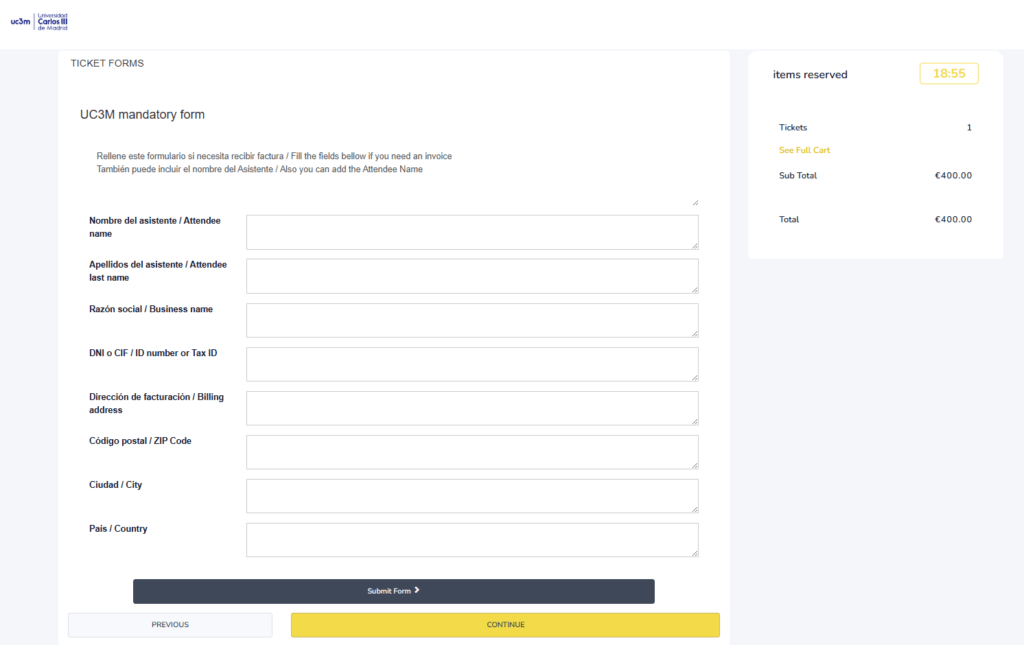The height and width of the screenshot is (645, 1024).
Task: Click the Business name text box
Action: 471,320
